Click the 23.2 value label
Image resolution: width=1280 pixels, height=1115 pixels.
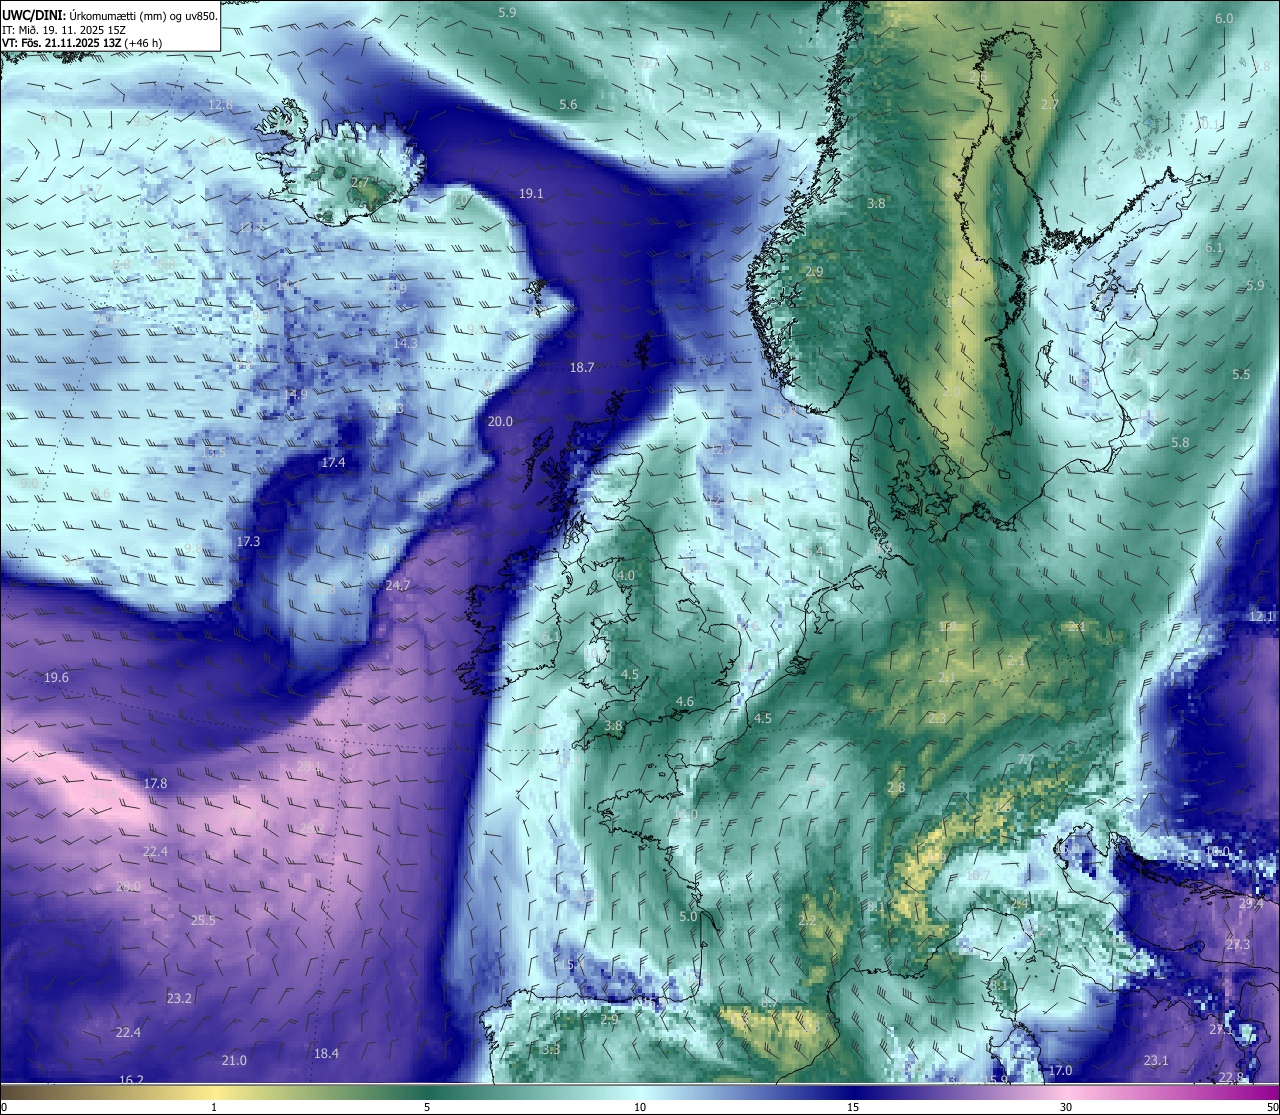pyautogui.click(x=179, y=999)
